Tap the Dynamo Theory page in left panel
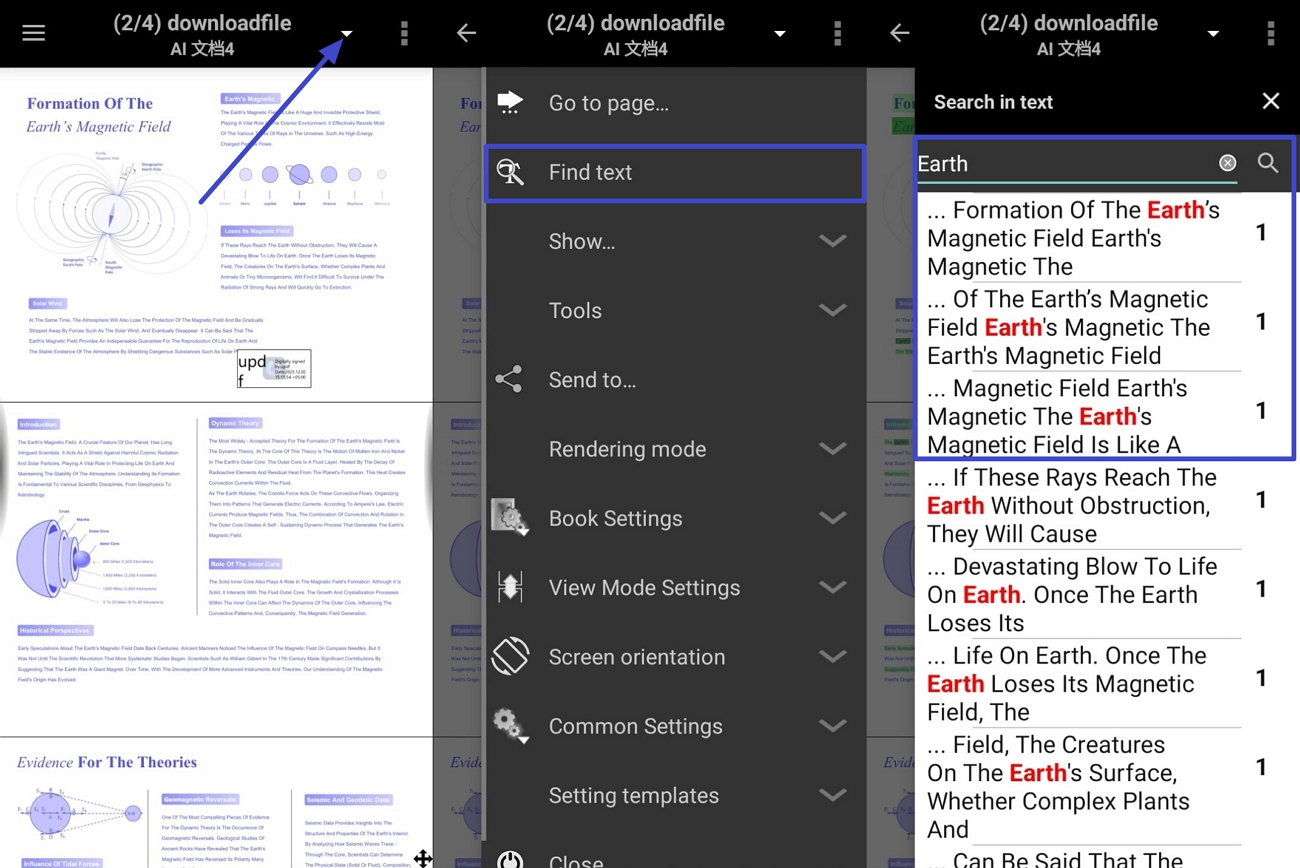This screenshot has width=1300, height=868. click(x=216, y=570)
